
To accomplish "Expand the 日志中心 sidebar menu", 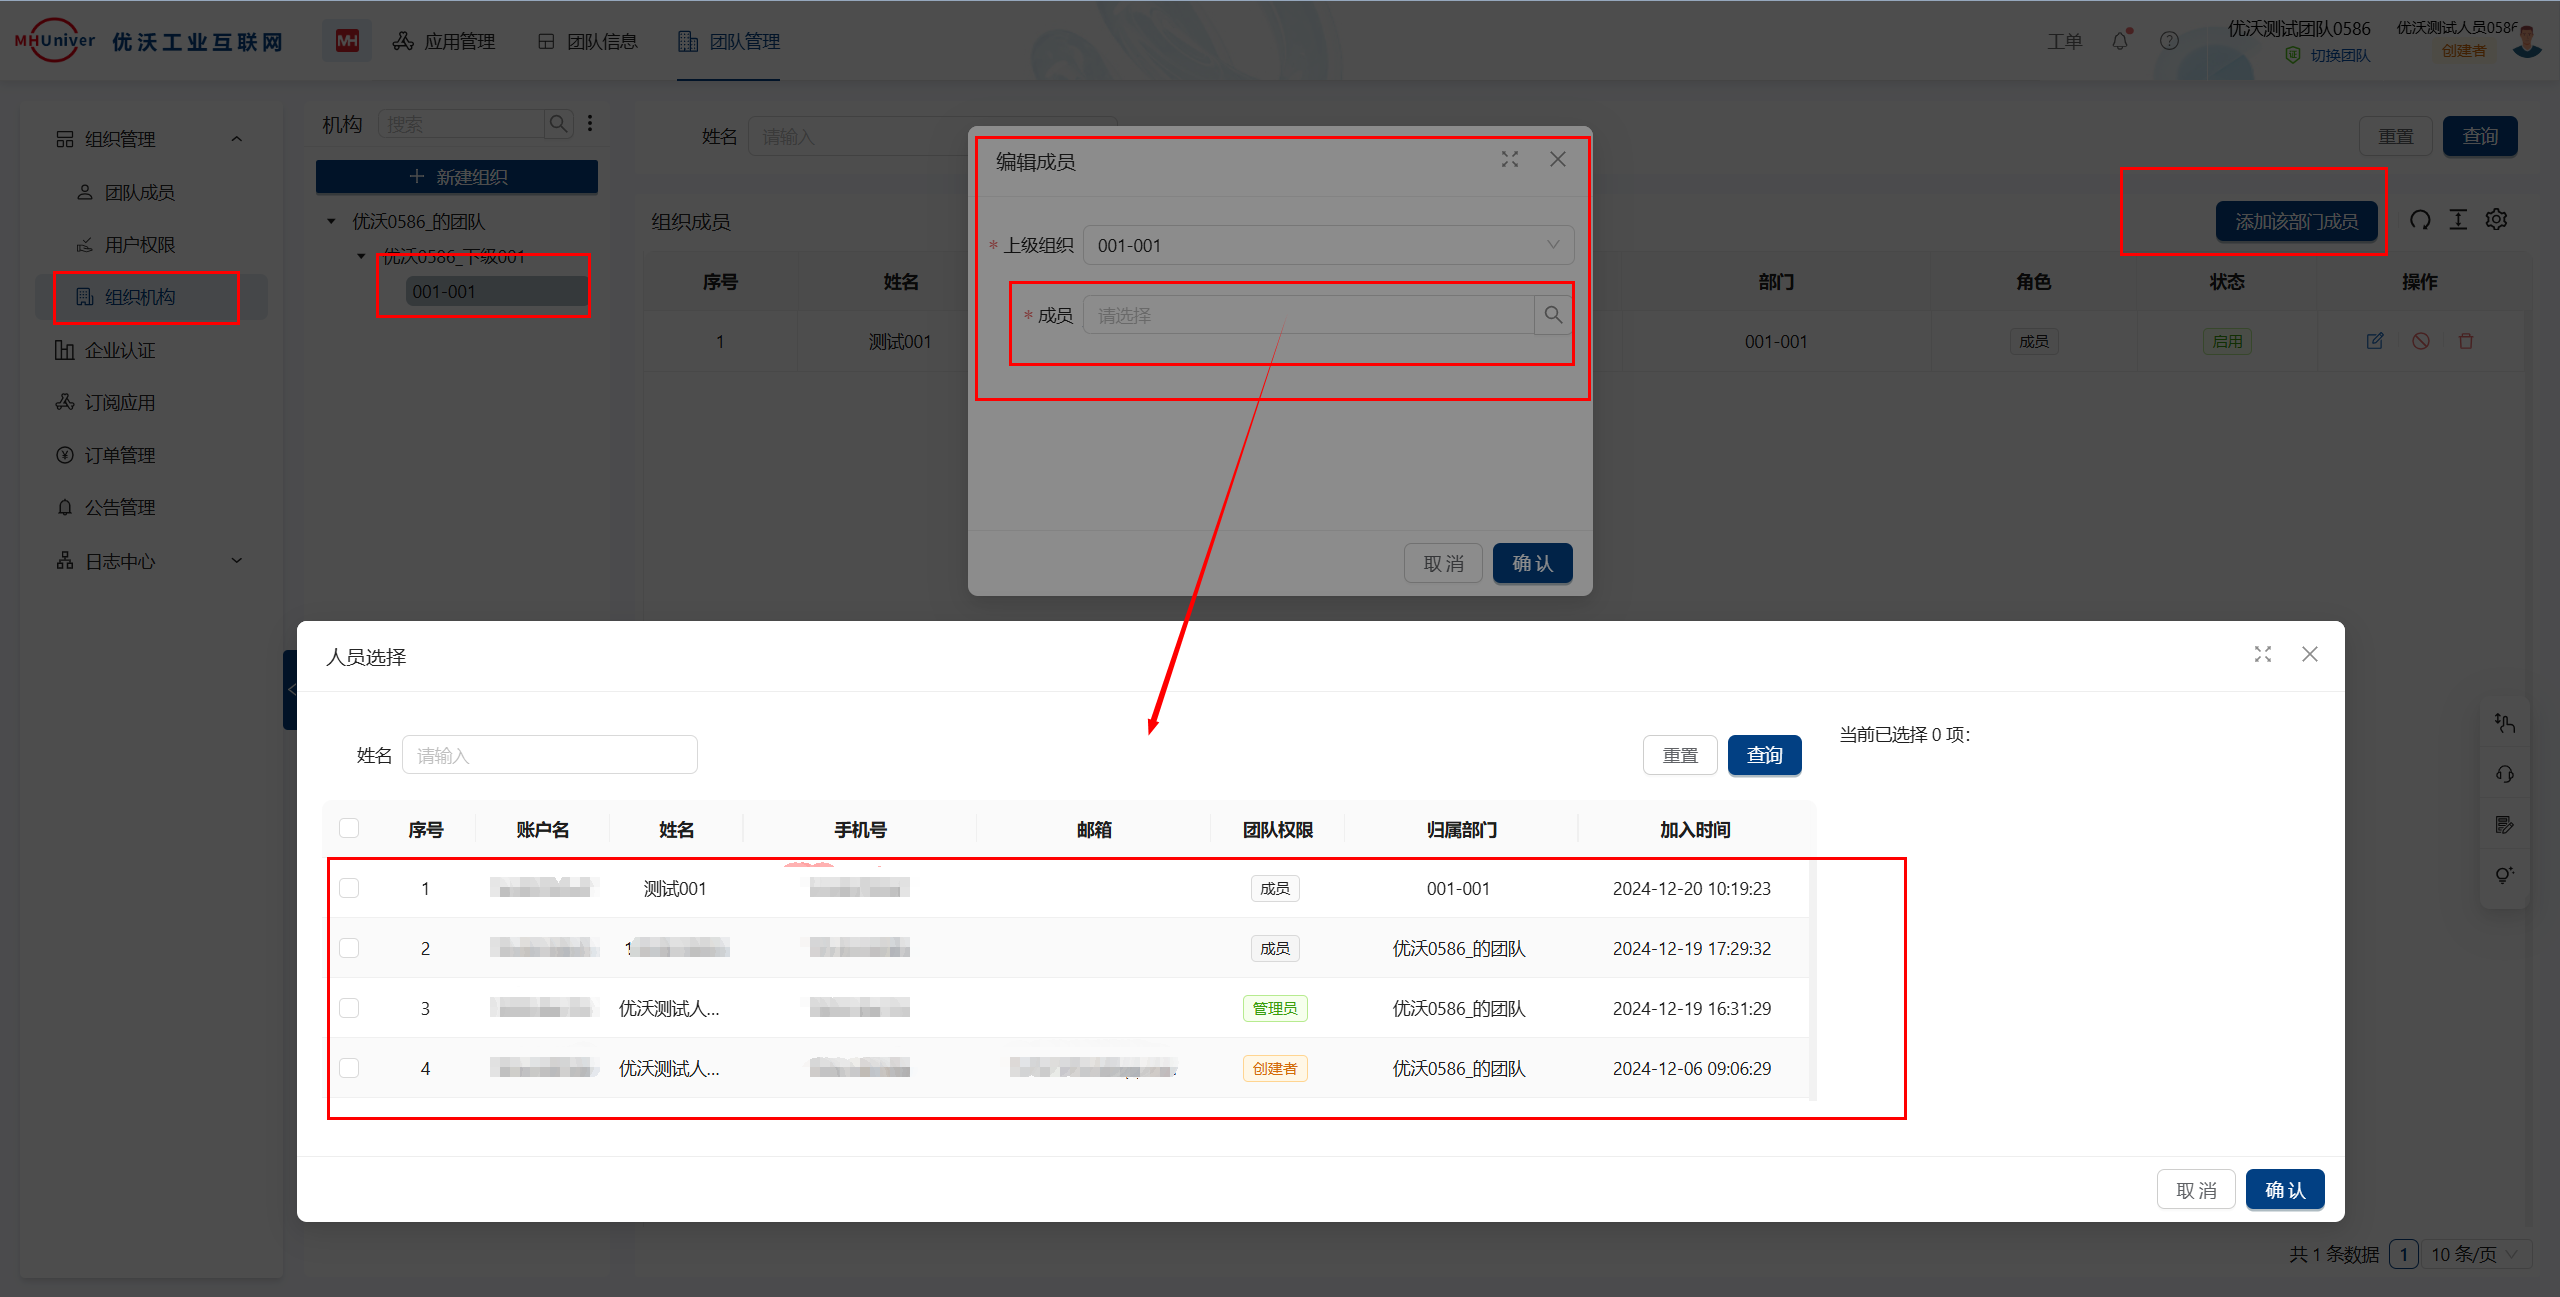I will tap(237, 561).
